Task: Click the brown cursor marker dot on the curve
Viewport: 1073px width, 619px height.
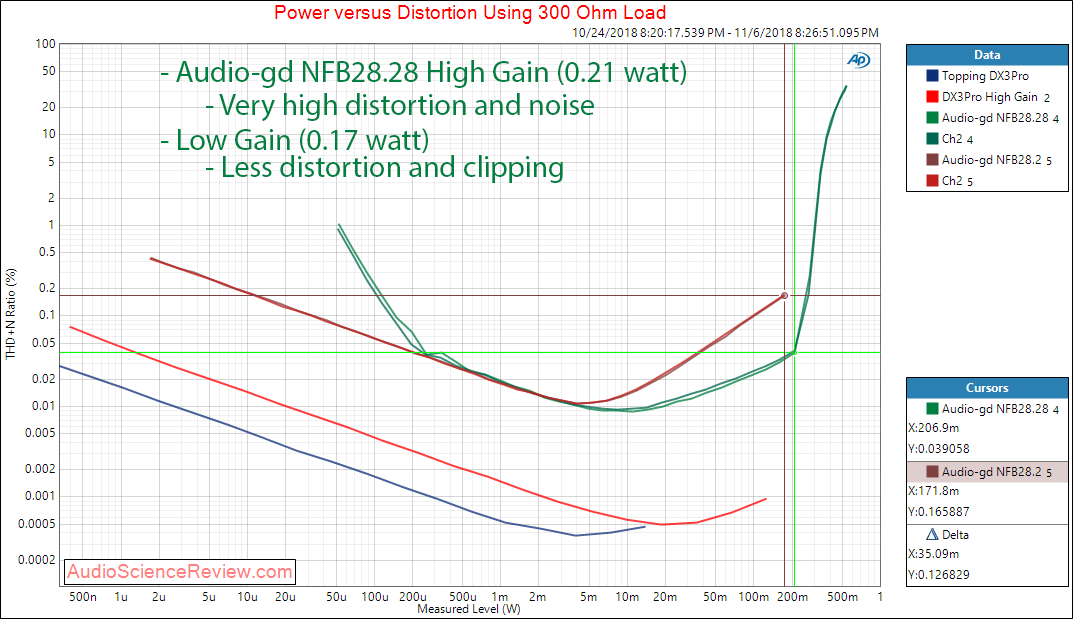Action: 784,295
